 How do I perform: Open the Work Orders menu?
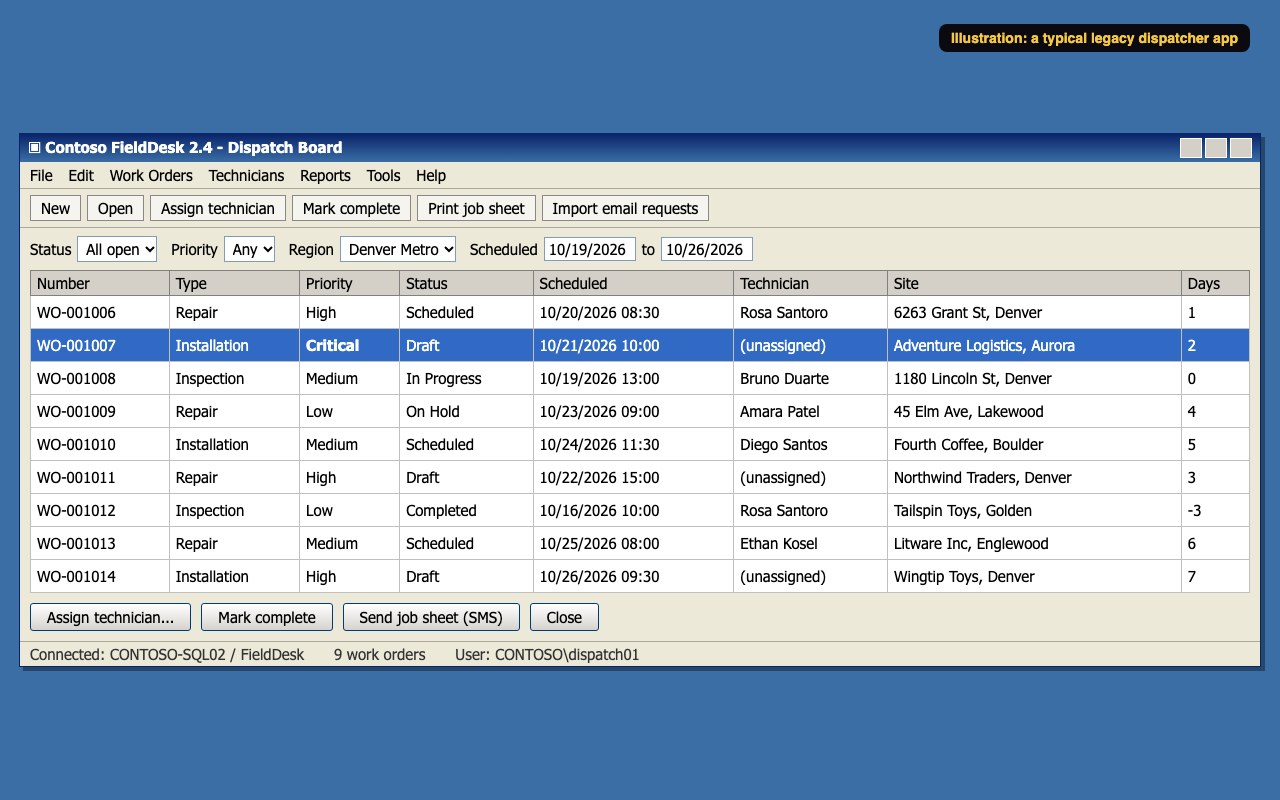click(151, 175)
